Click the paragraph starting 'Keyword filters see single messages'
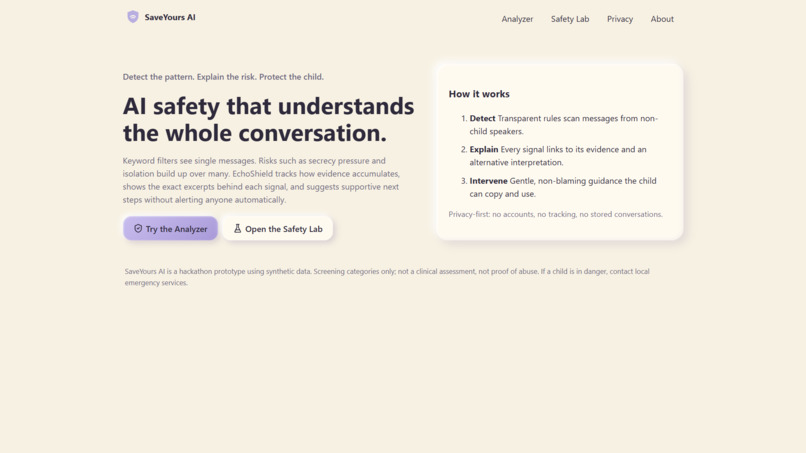The width and height of the screenshot is (806, 453). click(x=261, y=180)
